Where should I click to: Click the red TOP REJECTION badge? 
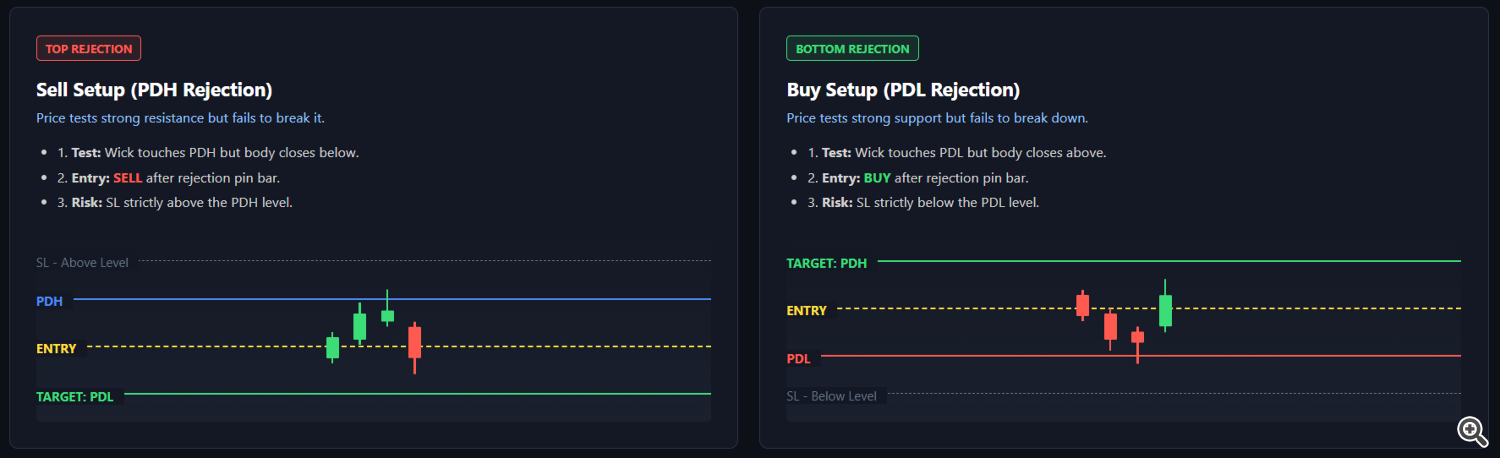(x=88, y=48)
